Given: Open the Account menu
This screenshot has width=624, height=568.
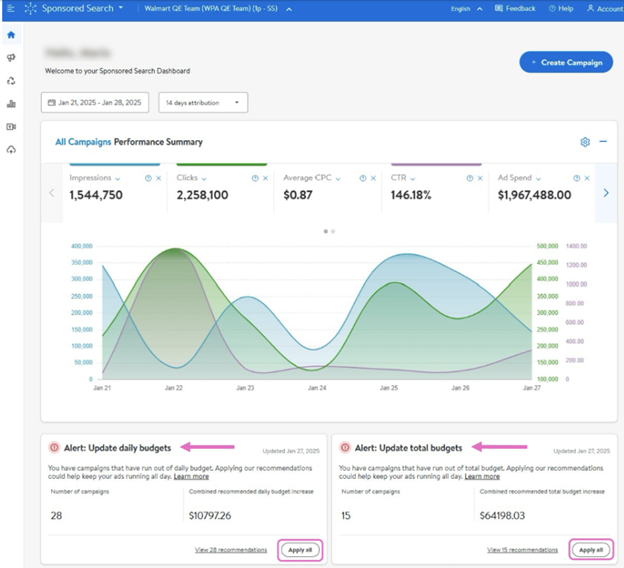Looking at the screenshot, I should tap(604, 8).
